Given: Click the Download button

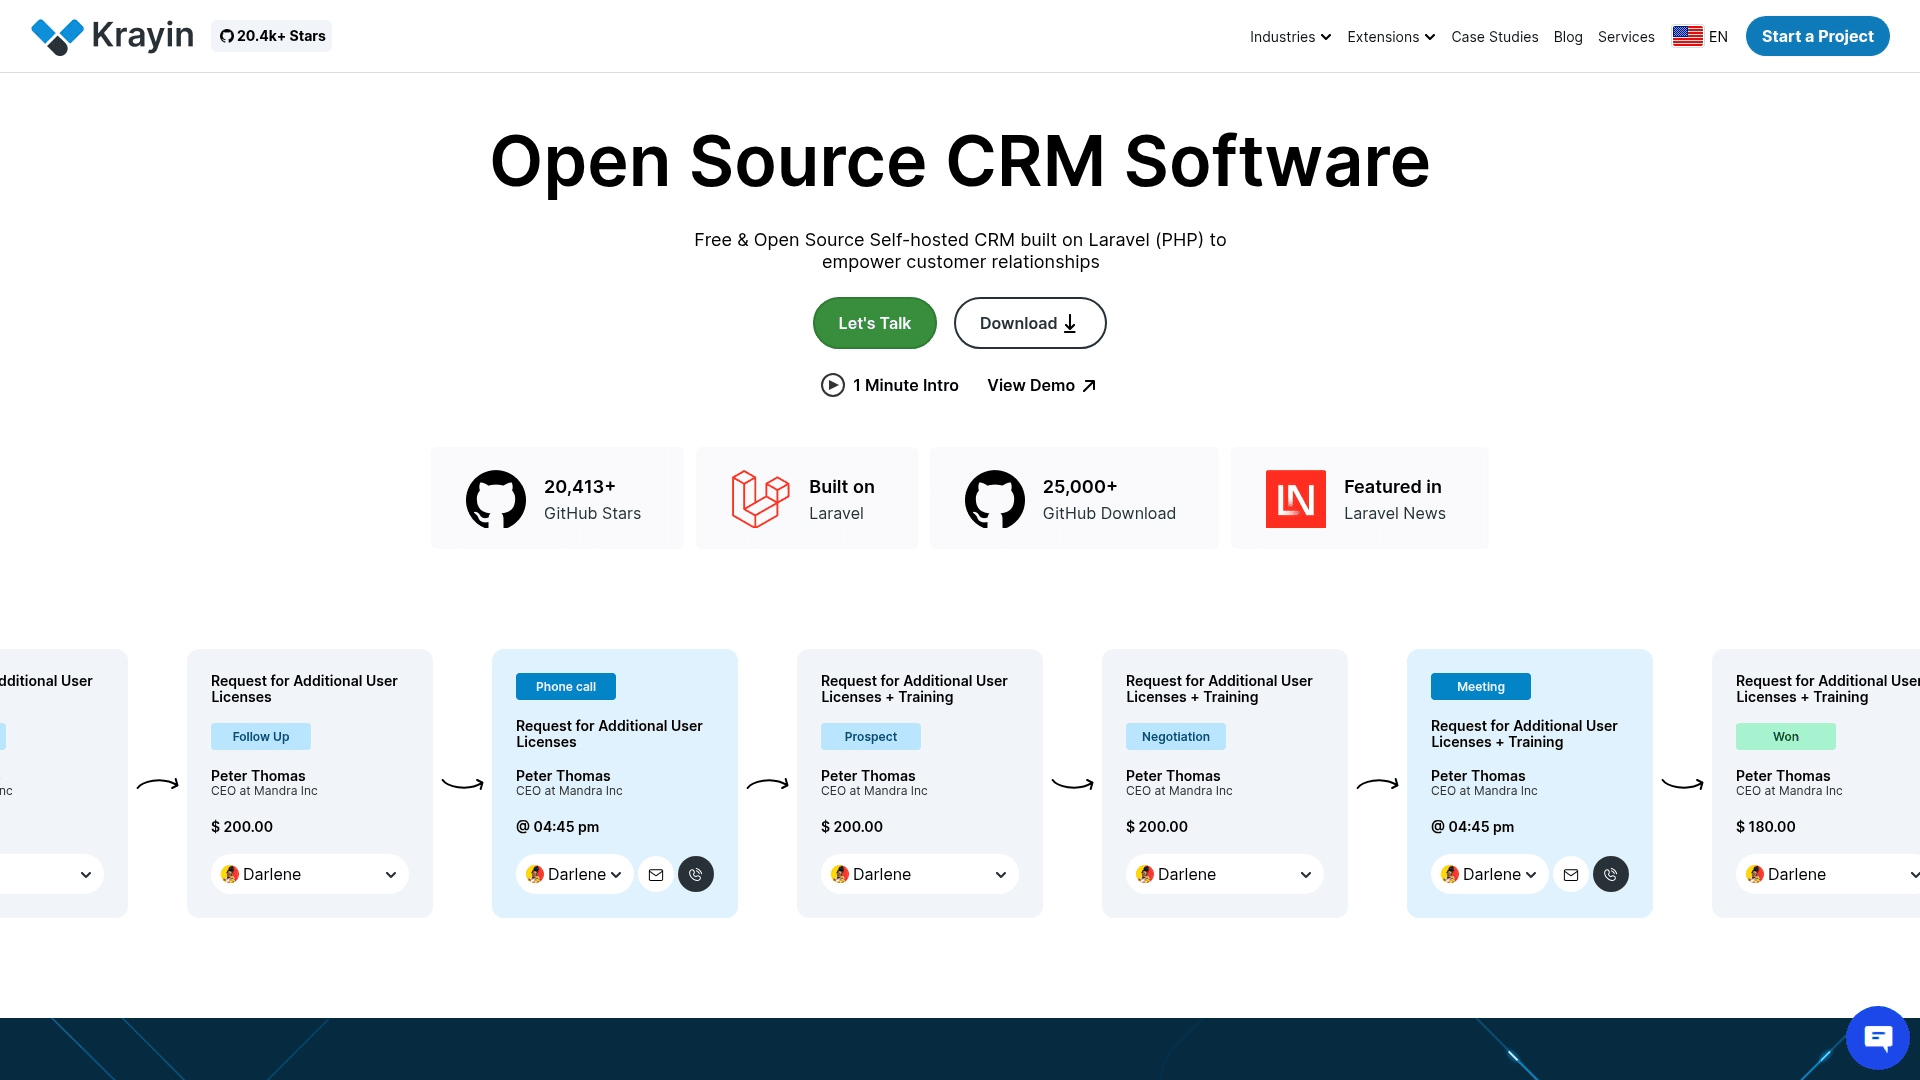Looking at the screenshot, I should 1029,323.
